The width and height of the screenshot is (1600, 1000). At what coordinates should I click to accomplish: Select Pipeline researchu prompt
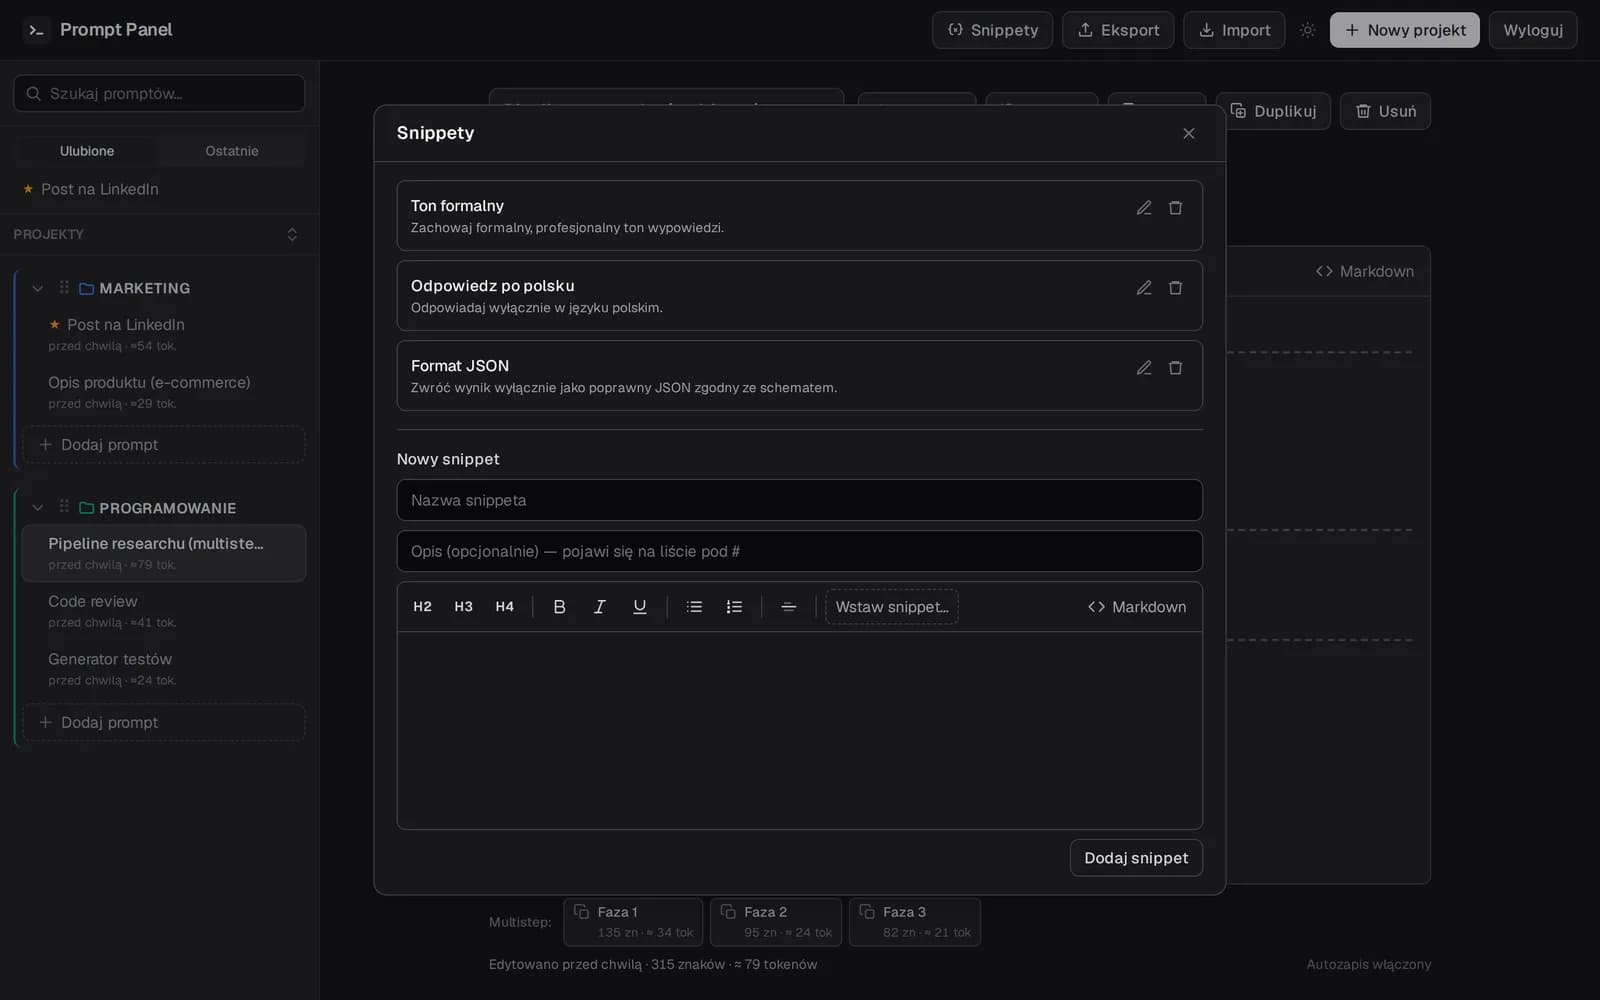(164, 553)
